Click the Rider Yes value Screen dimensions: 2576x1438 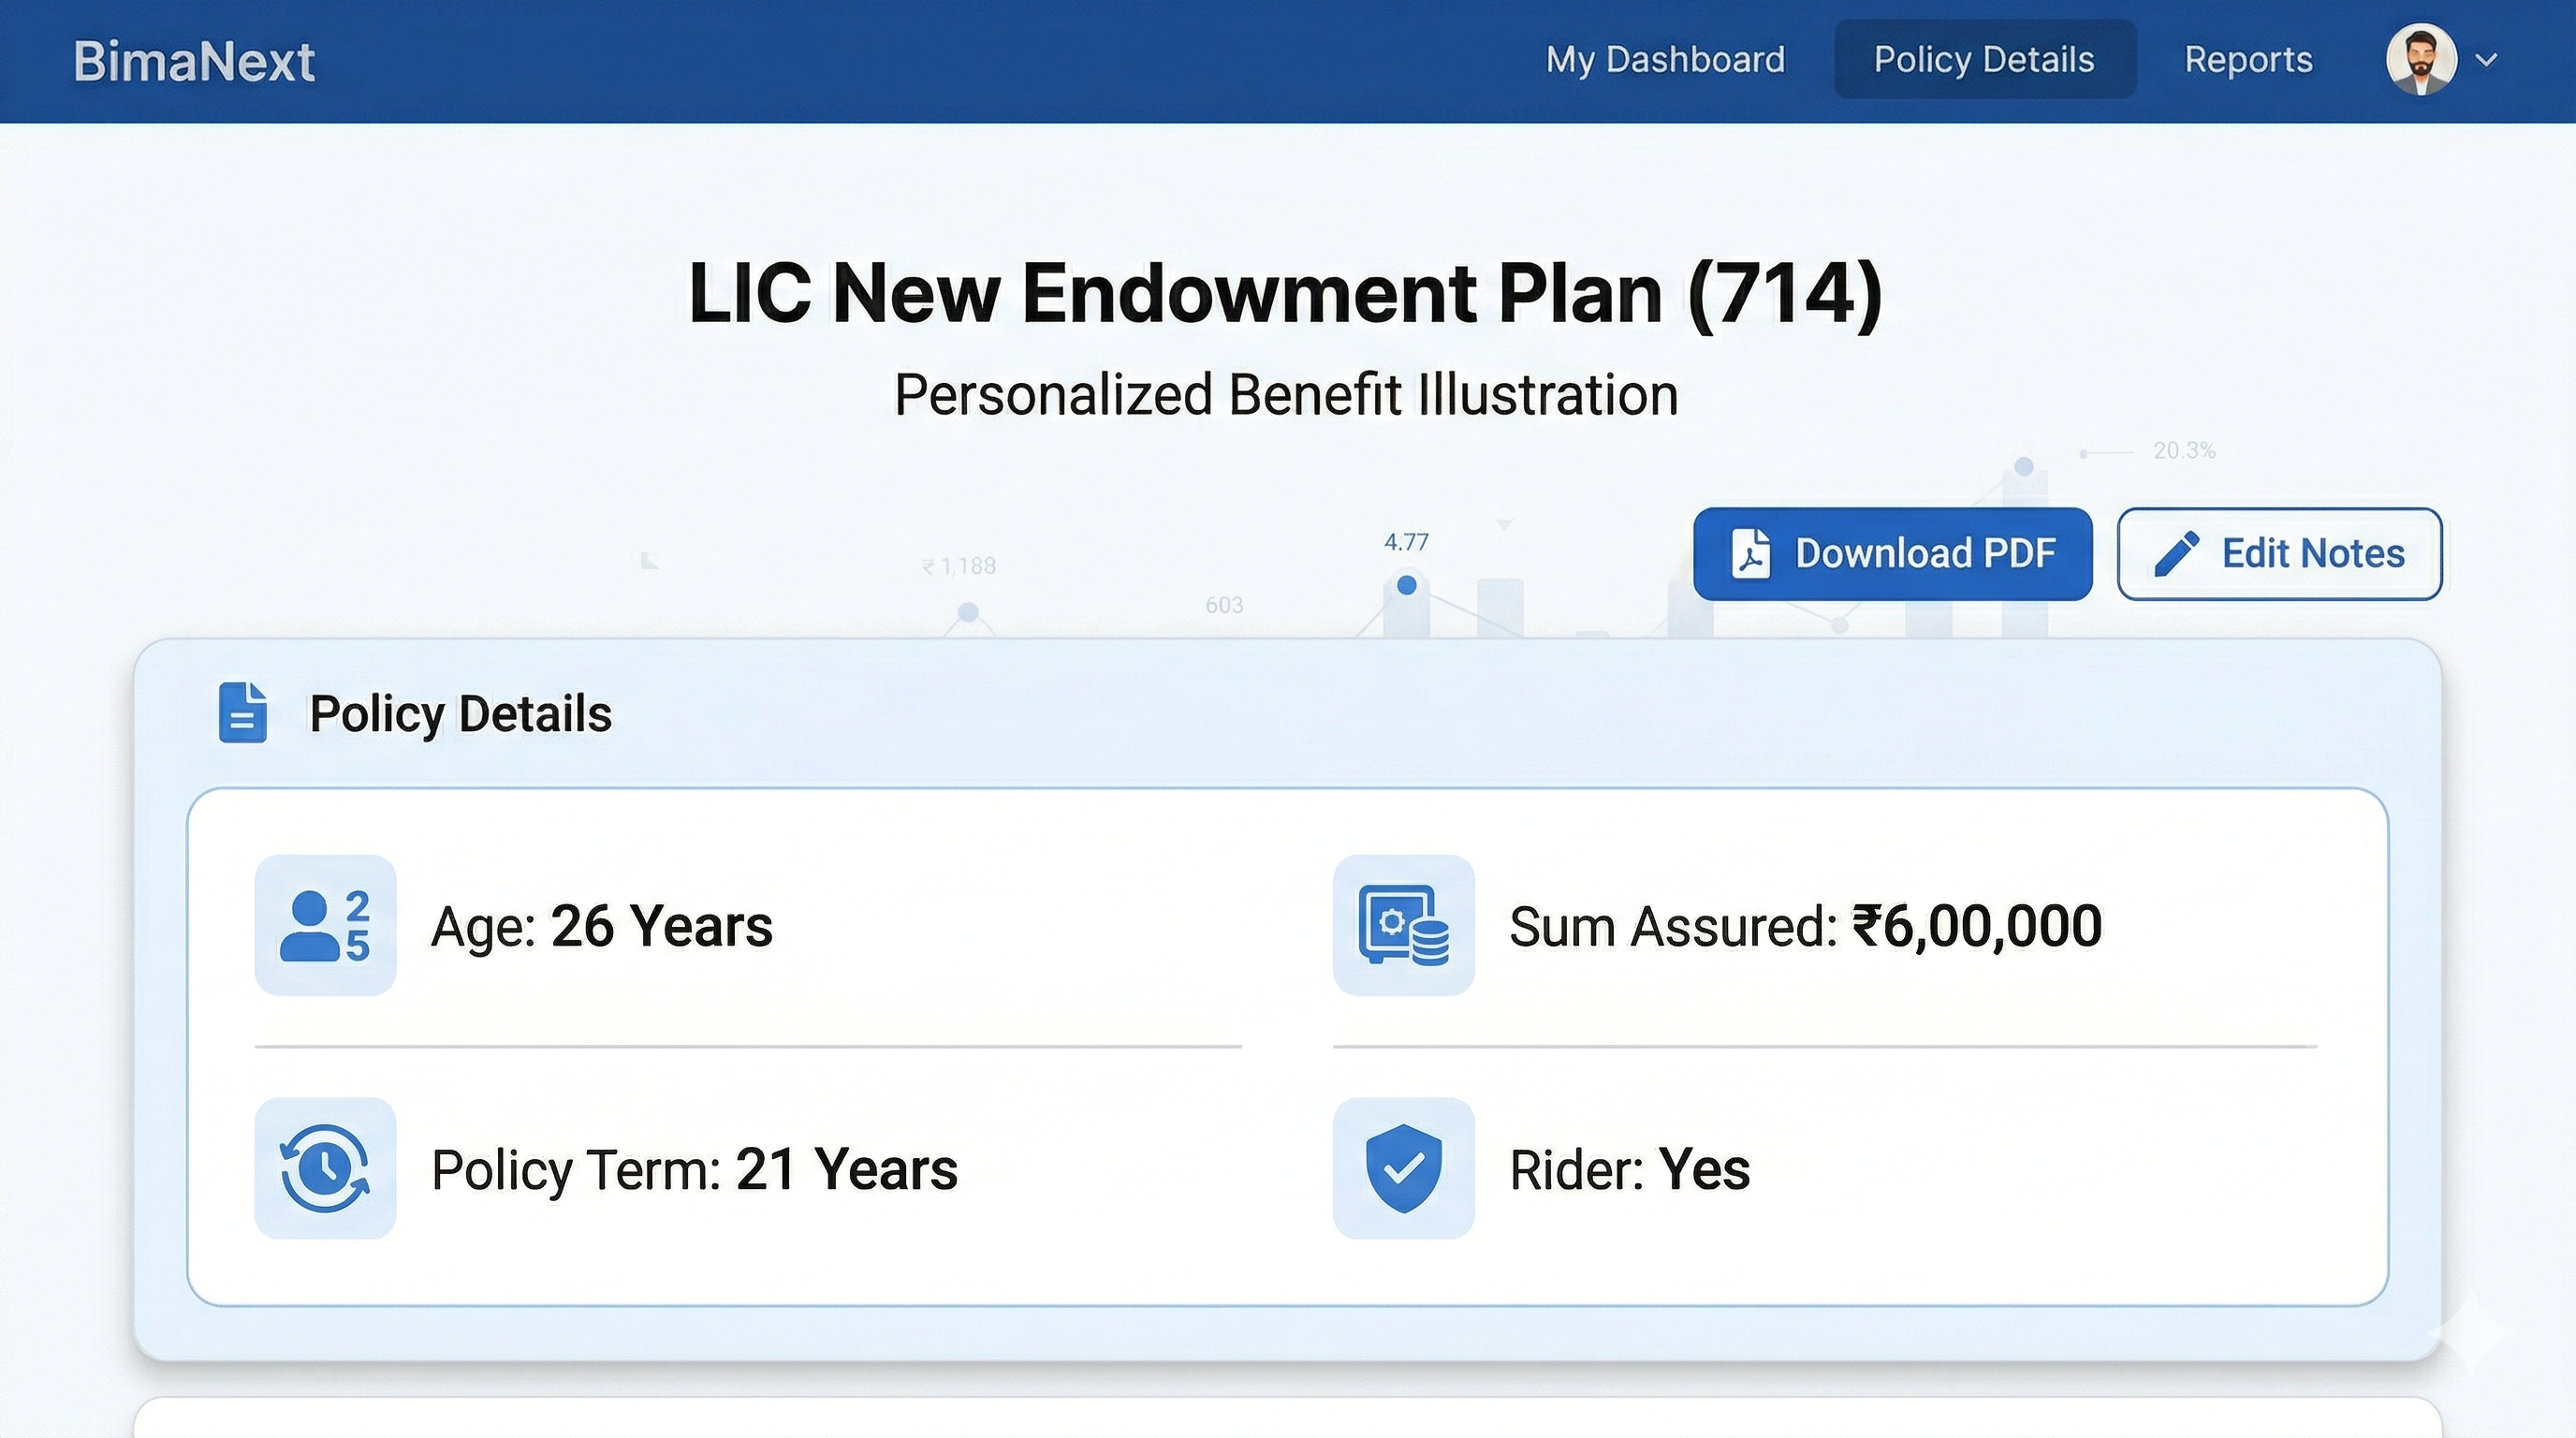point(1704,1169)
